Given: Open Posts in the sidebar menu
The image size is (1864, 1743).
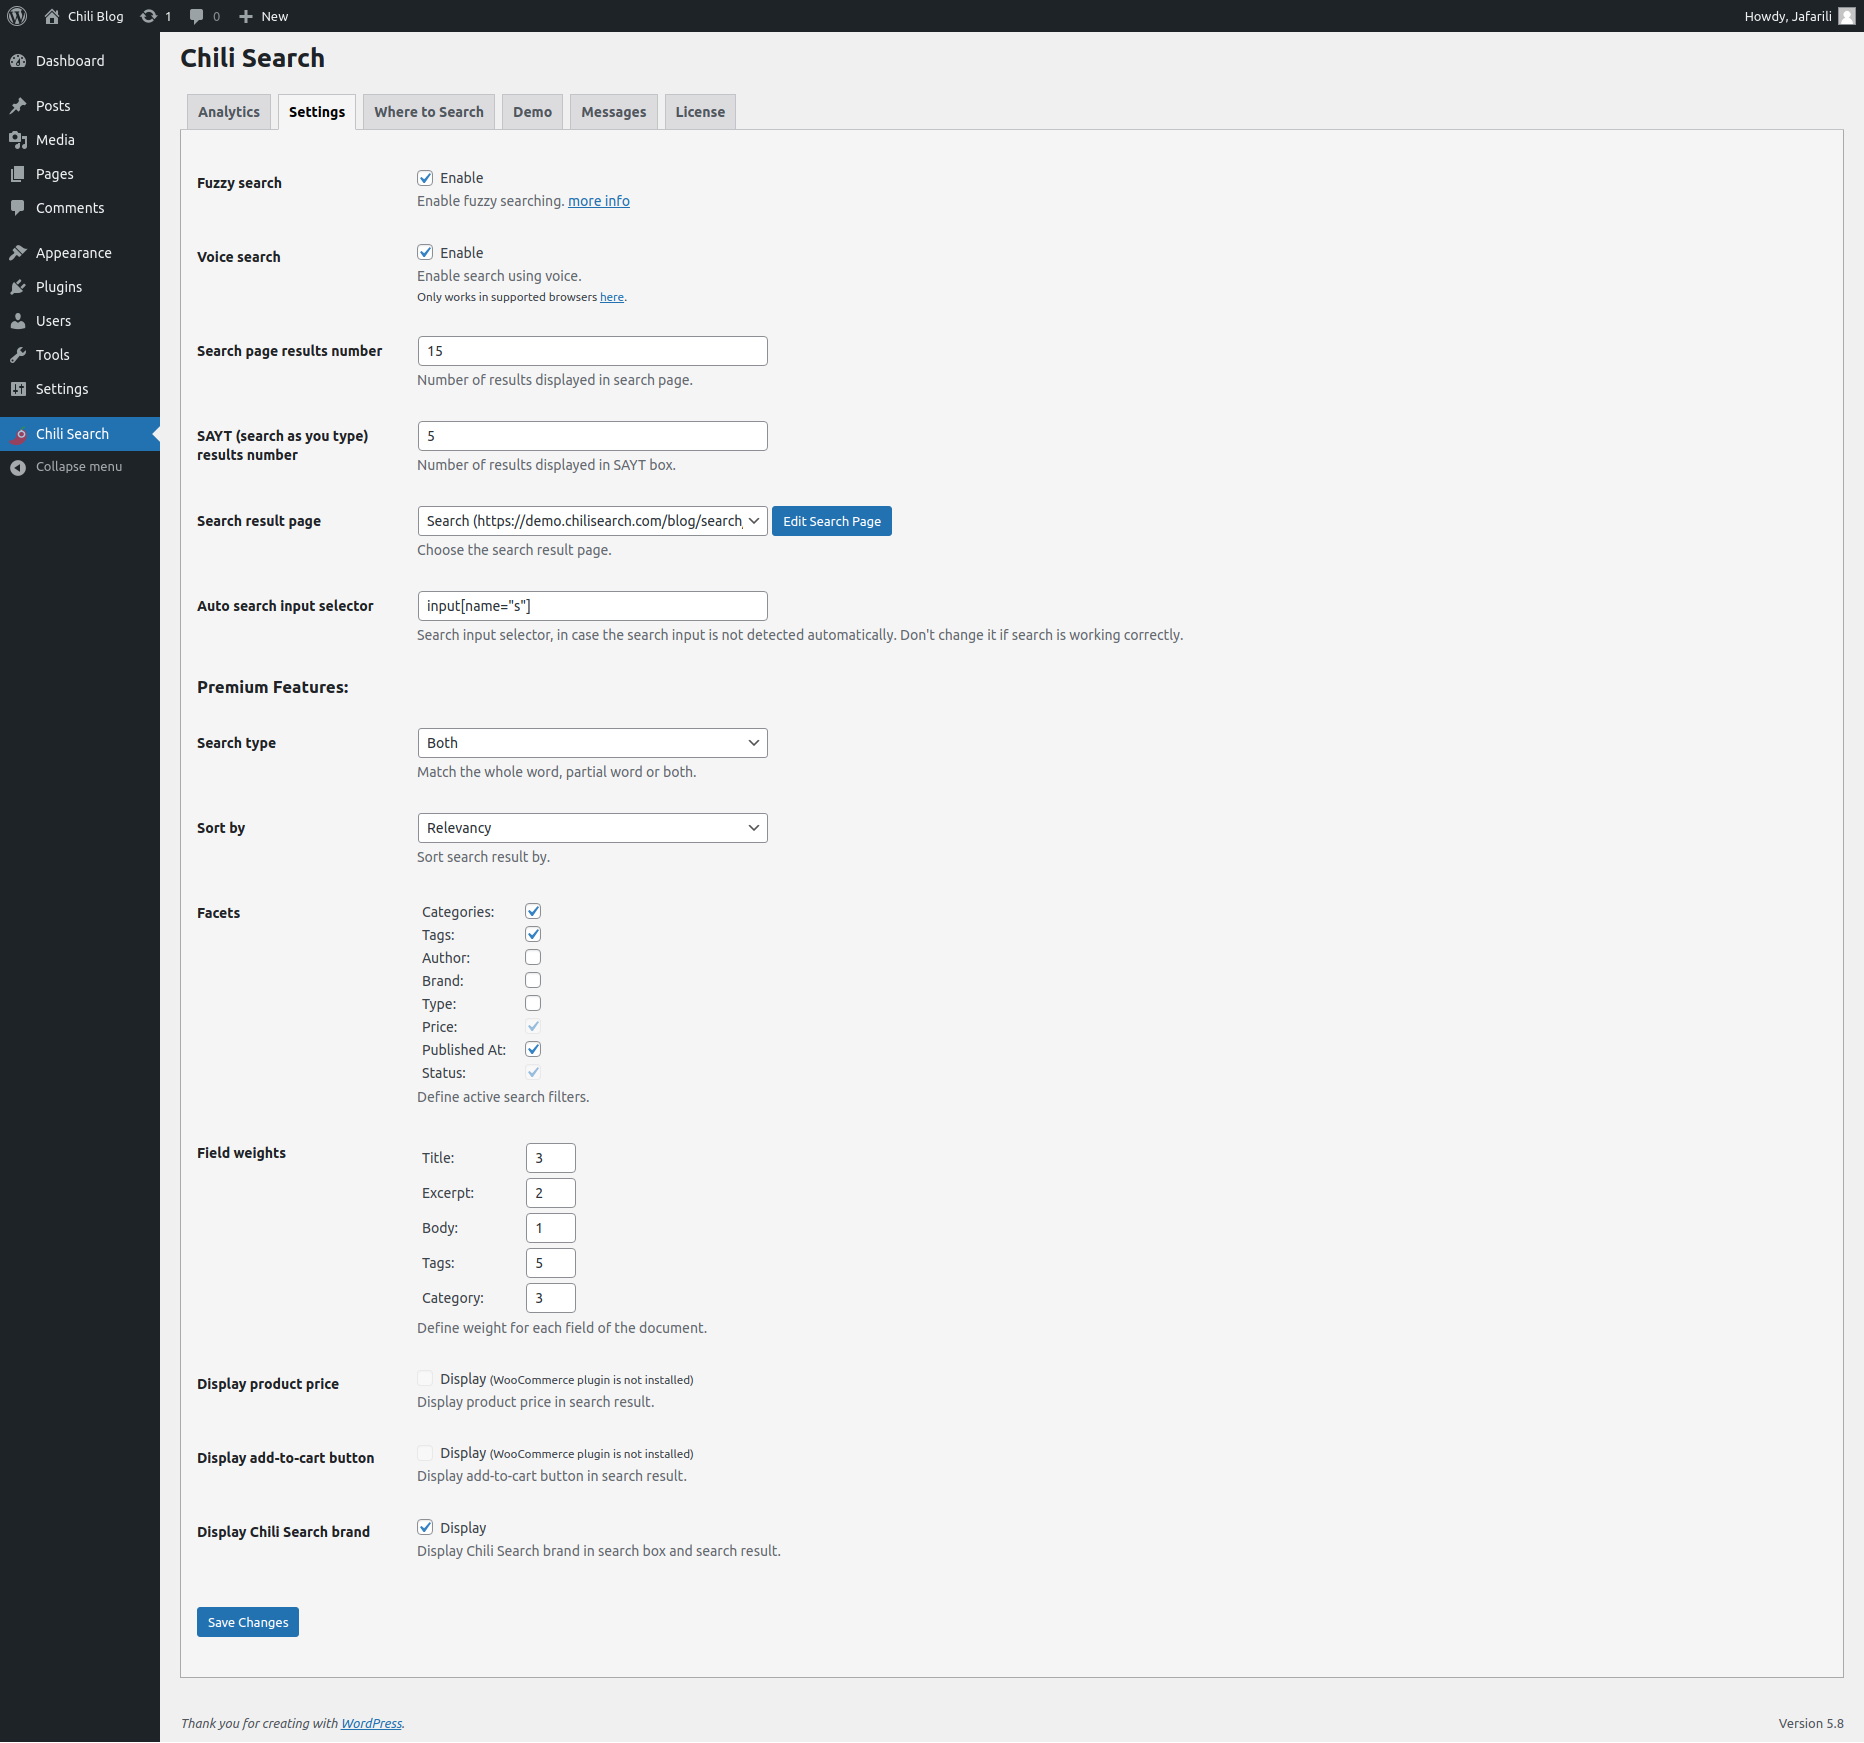Looking at the screenshot, I should 80,106.
